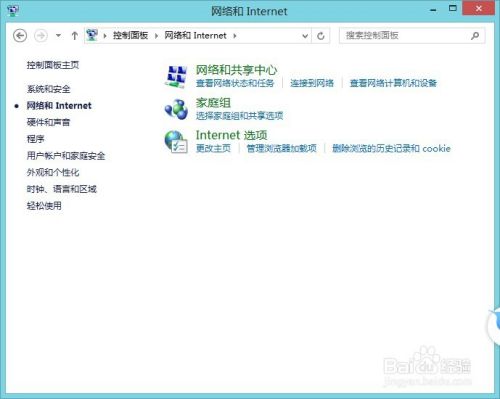This screenshot has height=399, width=500.
Task: Select 控制面板 breadcrumb in address bar
Action: pyautogui.click(x=130, y=35)
